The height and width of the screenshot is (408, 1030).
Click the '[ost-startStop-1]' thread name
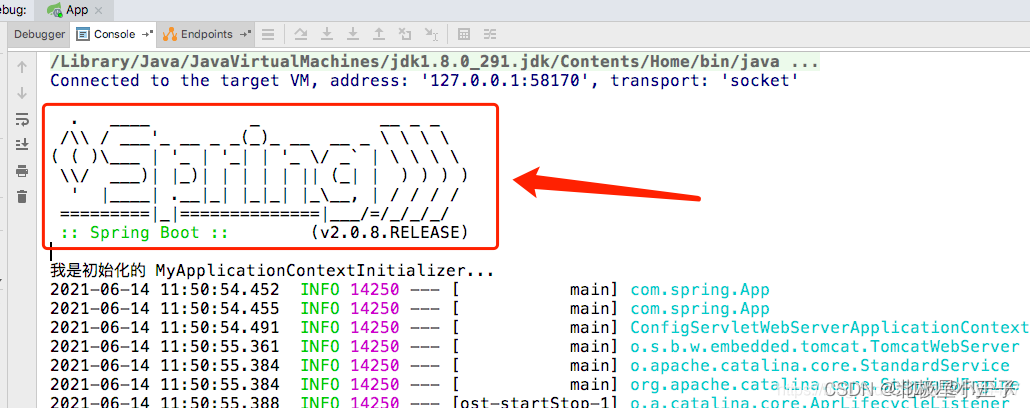point(535,403)
